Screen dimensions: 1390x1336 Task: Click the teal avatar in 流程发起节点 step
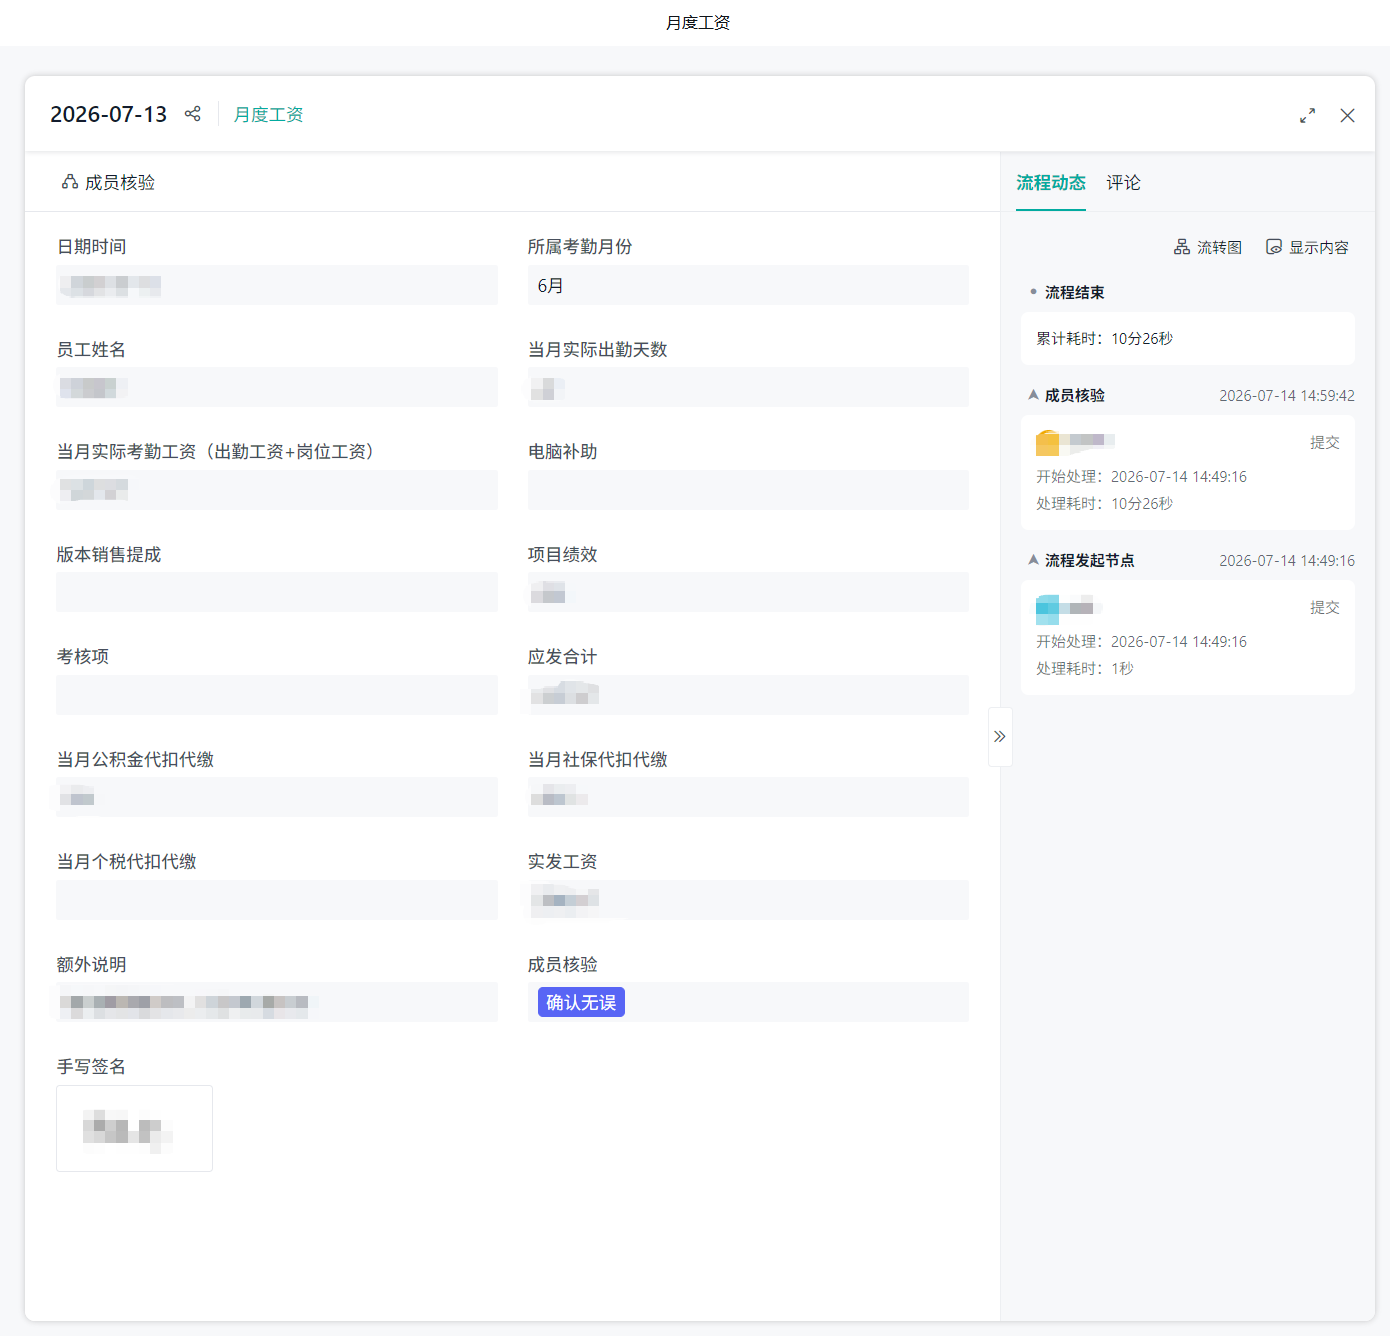point(1047,609)
